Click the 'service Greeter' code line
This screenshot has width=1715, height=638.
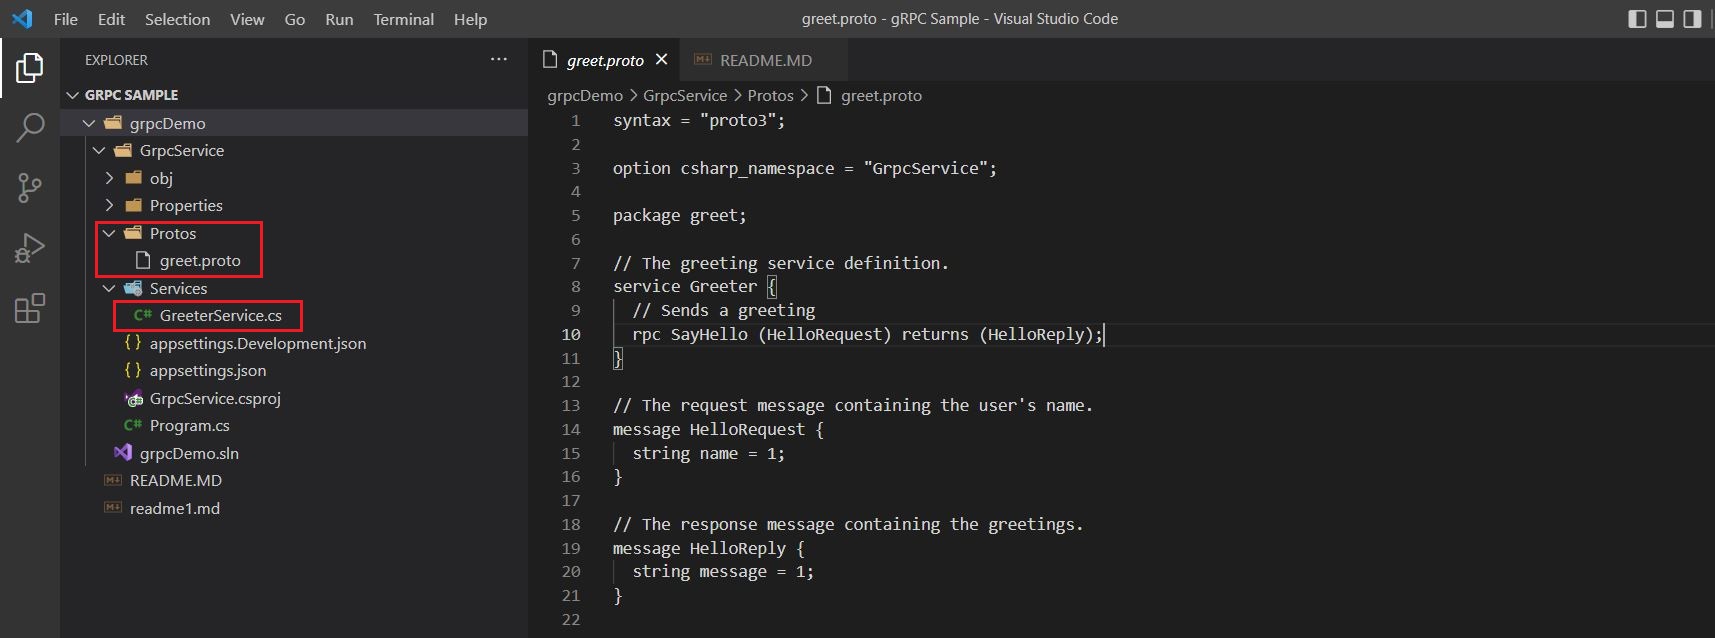pos(694,286)
